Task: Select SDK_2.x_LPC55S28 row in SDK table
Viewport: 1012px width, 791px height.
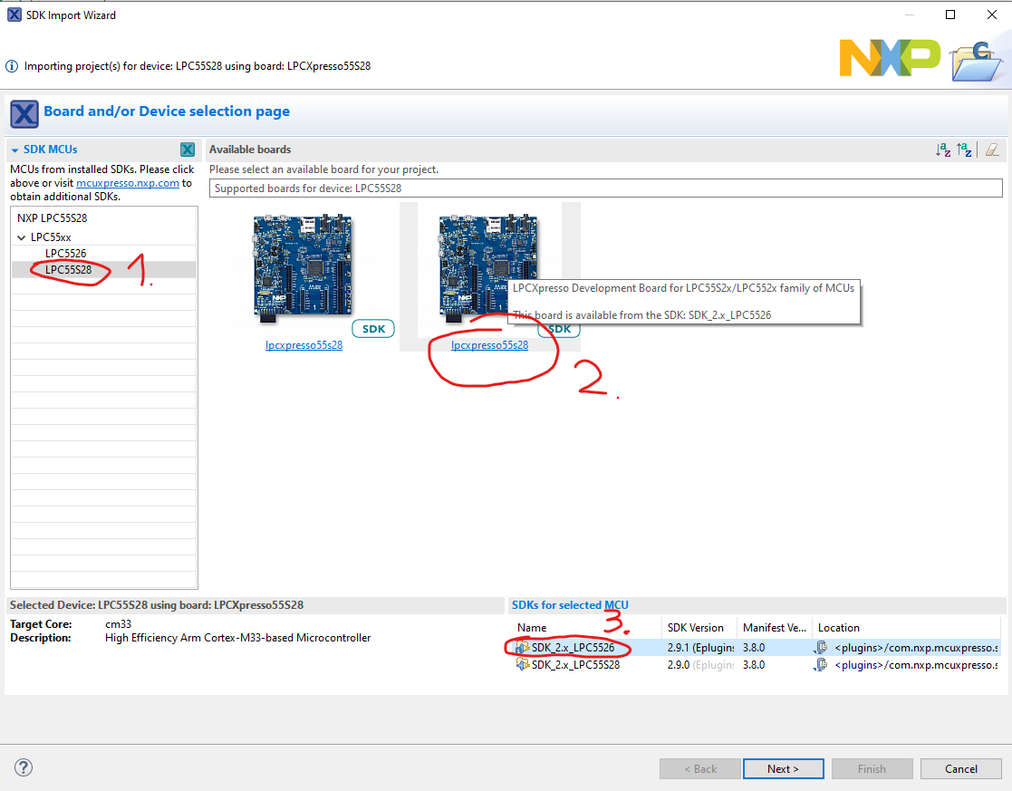Action: point(755,665)
